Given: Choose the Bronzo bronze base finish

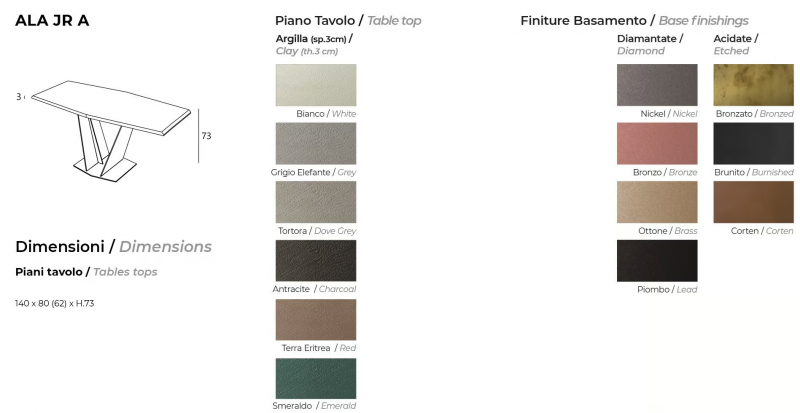Looking at the screenshot, I should point(657,143).
